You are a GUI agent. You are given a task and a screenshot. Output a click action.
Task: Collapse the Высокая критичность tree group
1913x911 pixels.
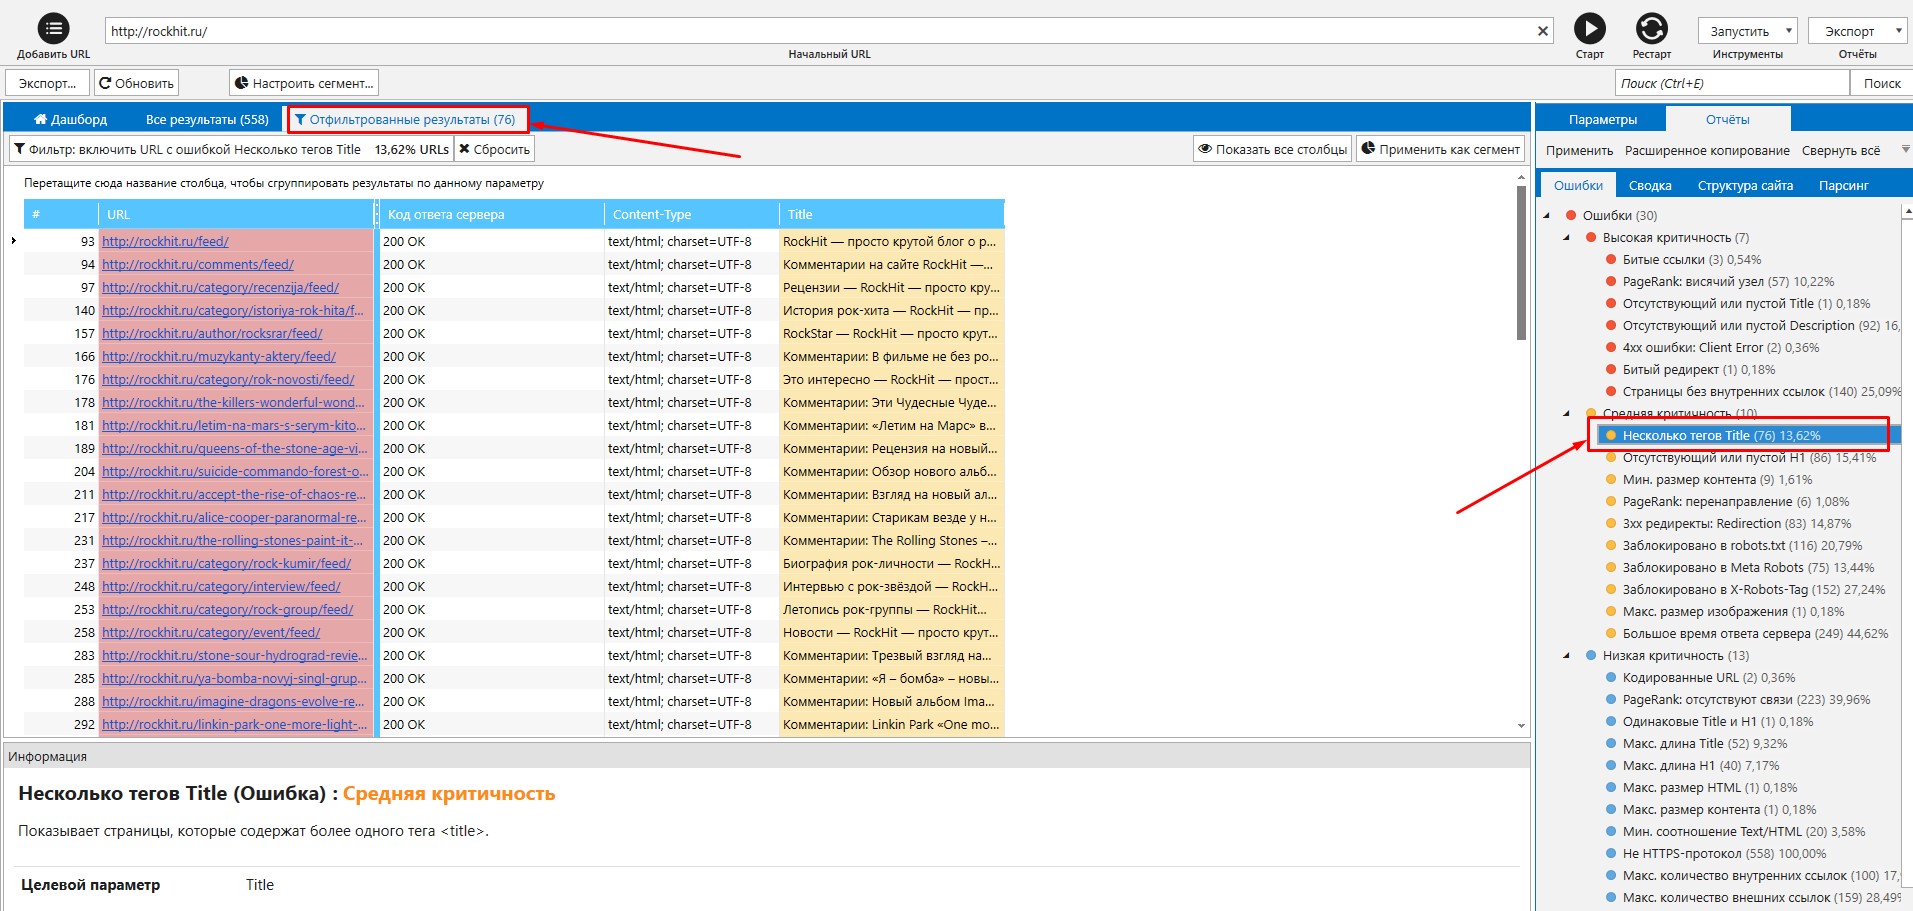(x=1567, y=238)
